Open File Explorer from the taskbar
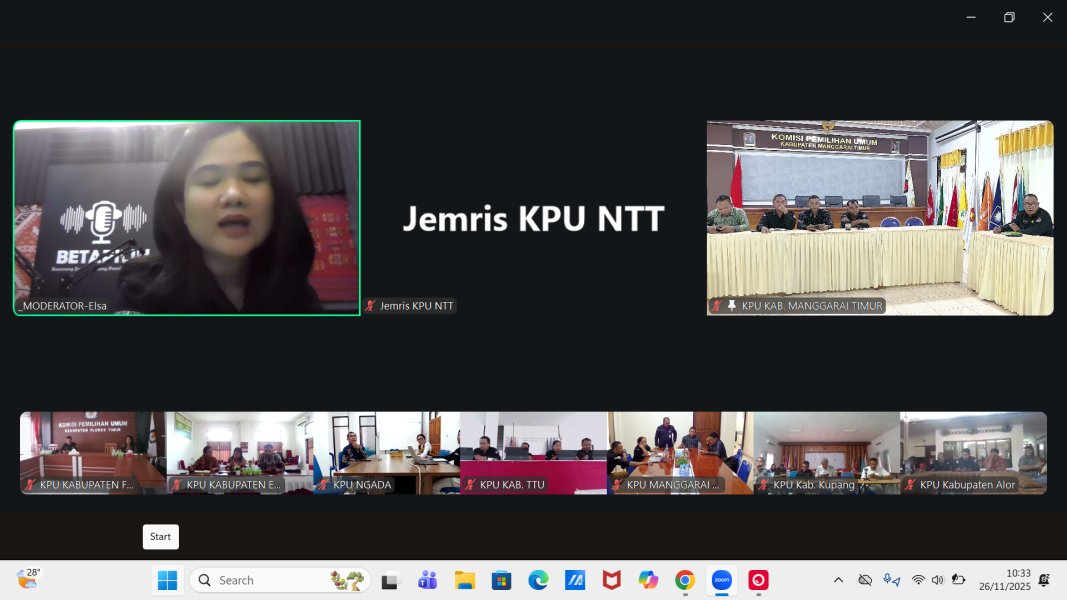 [x=464, y=580]
